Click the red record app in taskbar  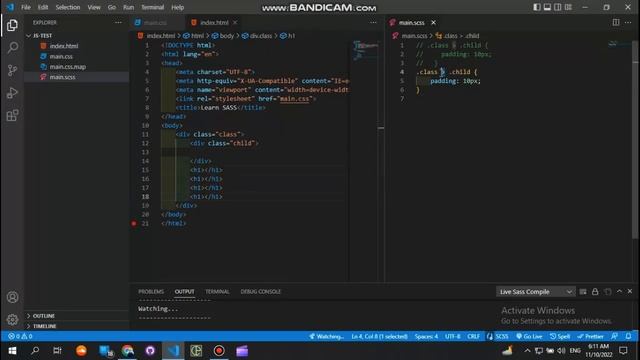219,351
